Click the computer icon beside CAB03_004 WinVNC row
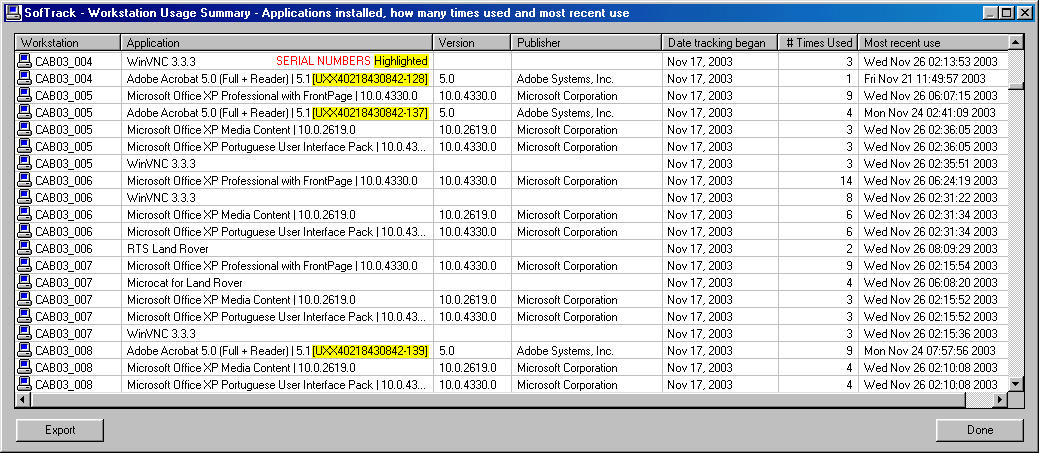Screen dimensions: 1039x453 [25, 61]
